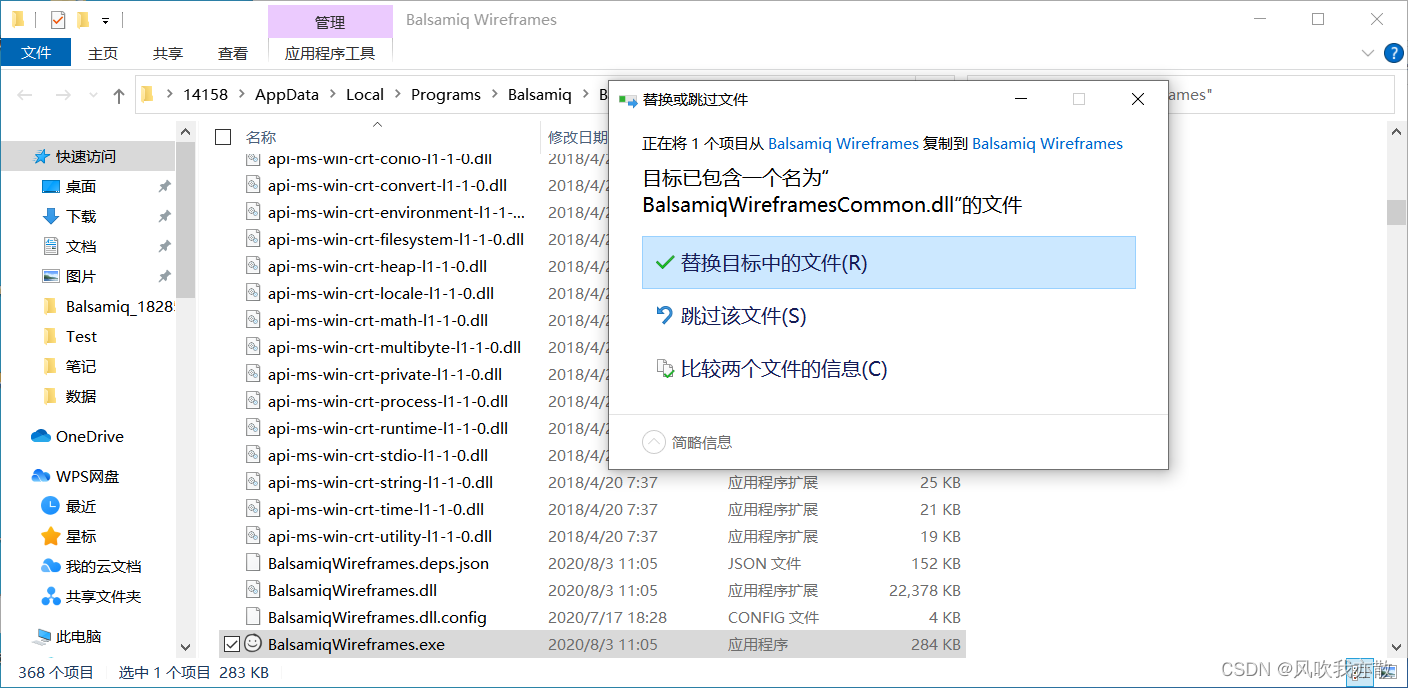Uncheck the BalsamiqWireframes.exe row checkbox
The width and height of the screenshot is (1408, 688).
[231, 644]
